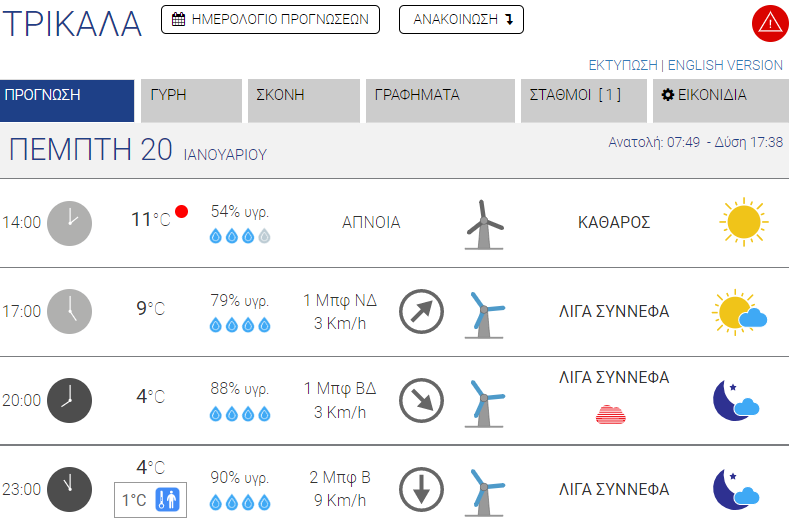Switch to ENGLISH VERSION link

[x=725, y=65]
